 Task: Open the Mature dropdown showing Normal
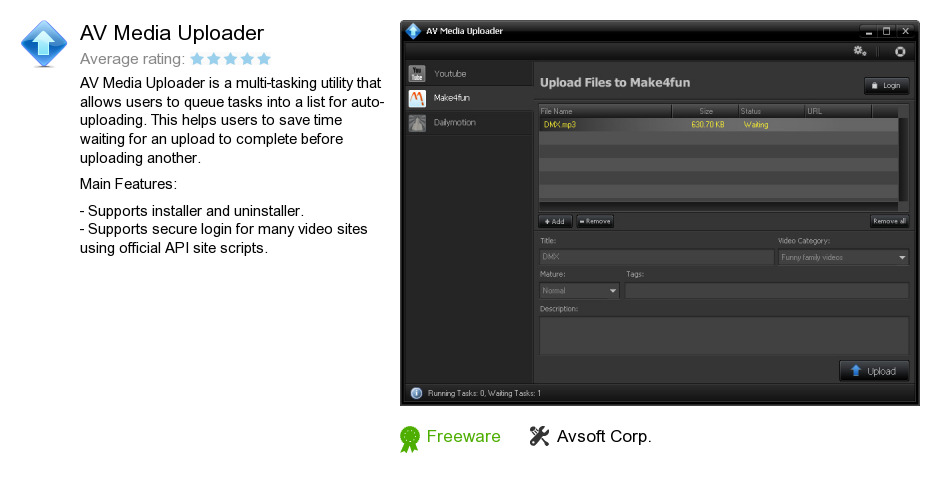579,291
